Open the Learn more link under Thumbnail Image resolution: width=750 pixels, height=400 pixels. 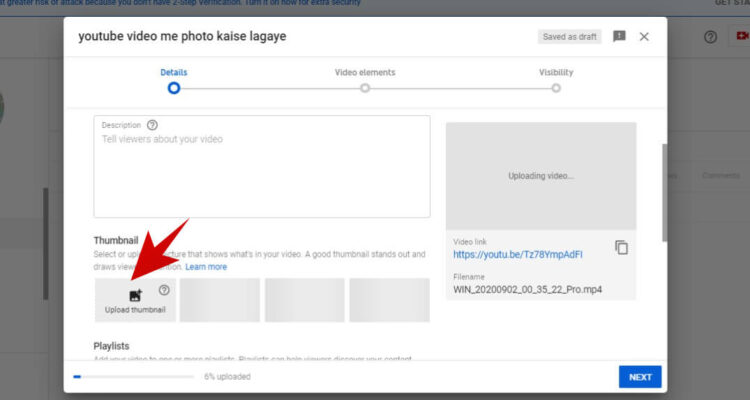[206, 267]
